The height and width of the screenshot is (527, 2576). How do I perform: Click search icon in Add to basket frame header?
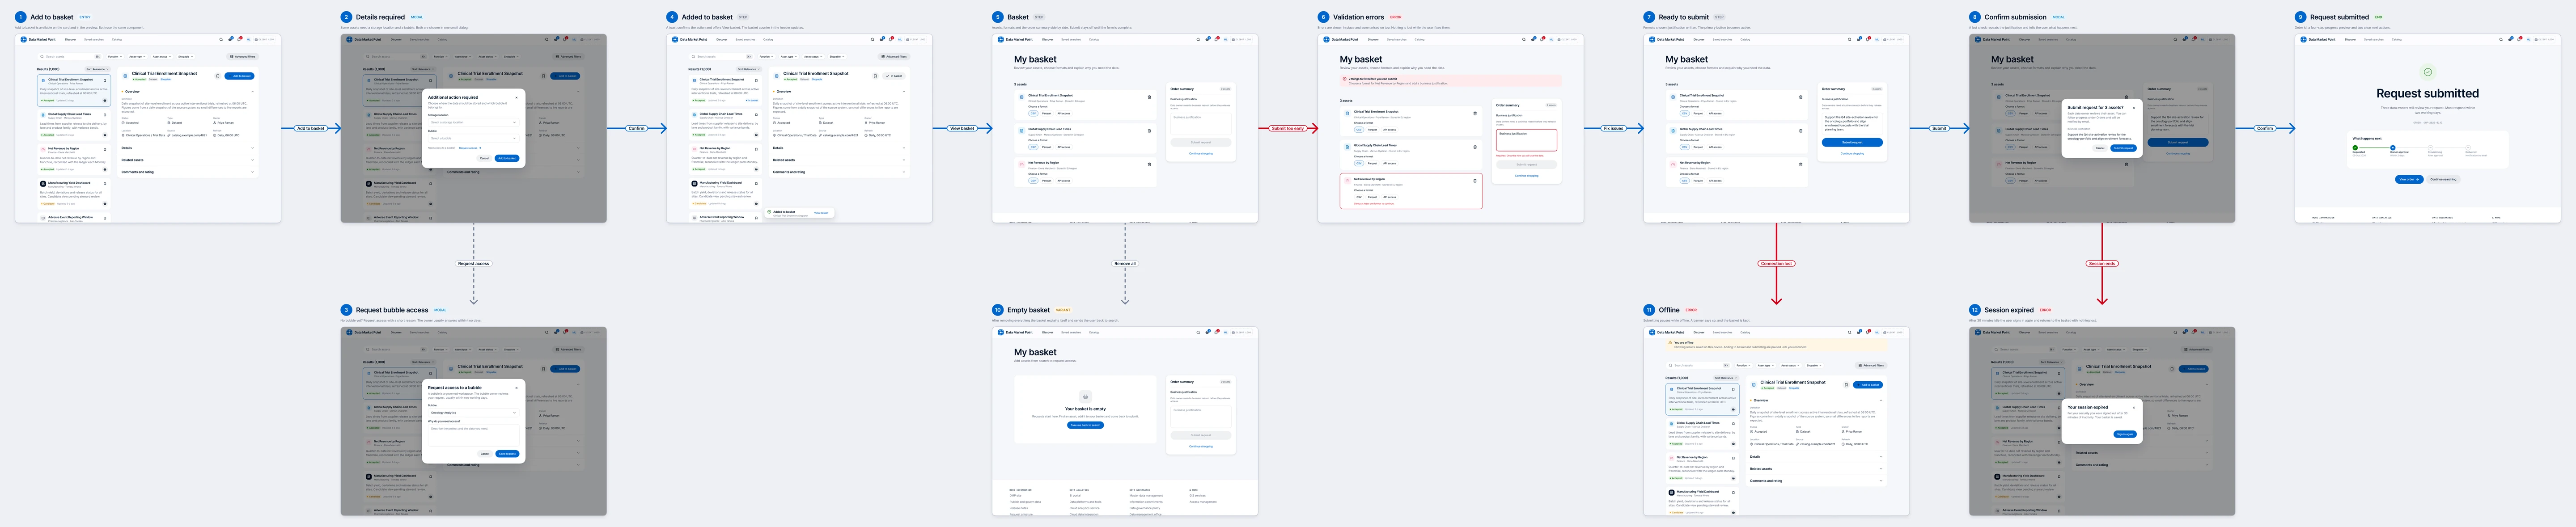point(221,40)
